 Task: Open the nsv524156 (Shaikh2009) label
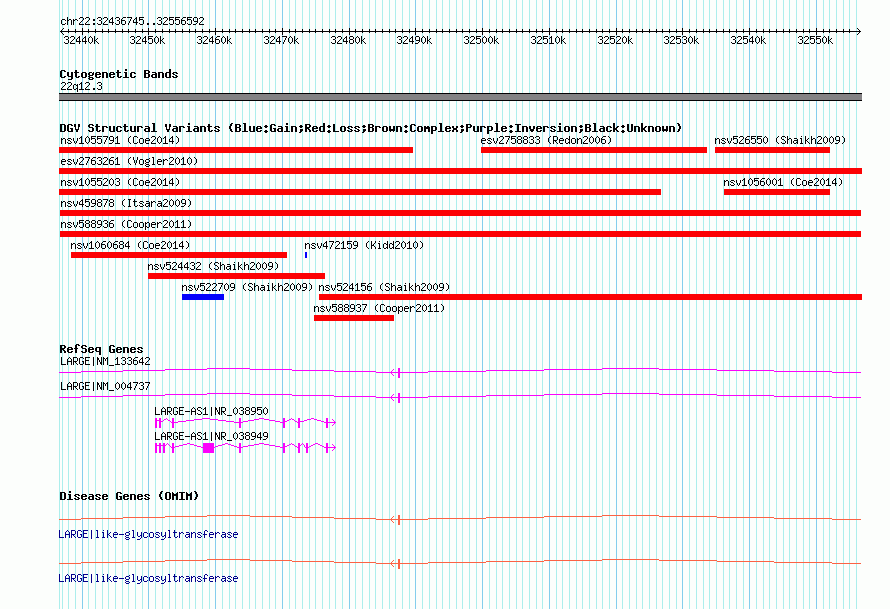(384, 287)
